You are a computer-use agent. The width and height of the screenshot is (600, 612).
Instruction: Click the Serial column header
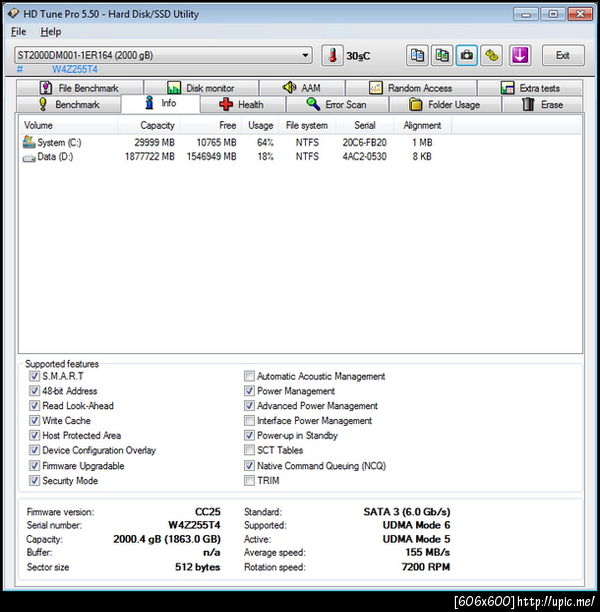point(365,125)
